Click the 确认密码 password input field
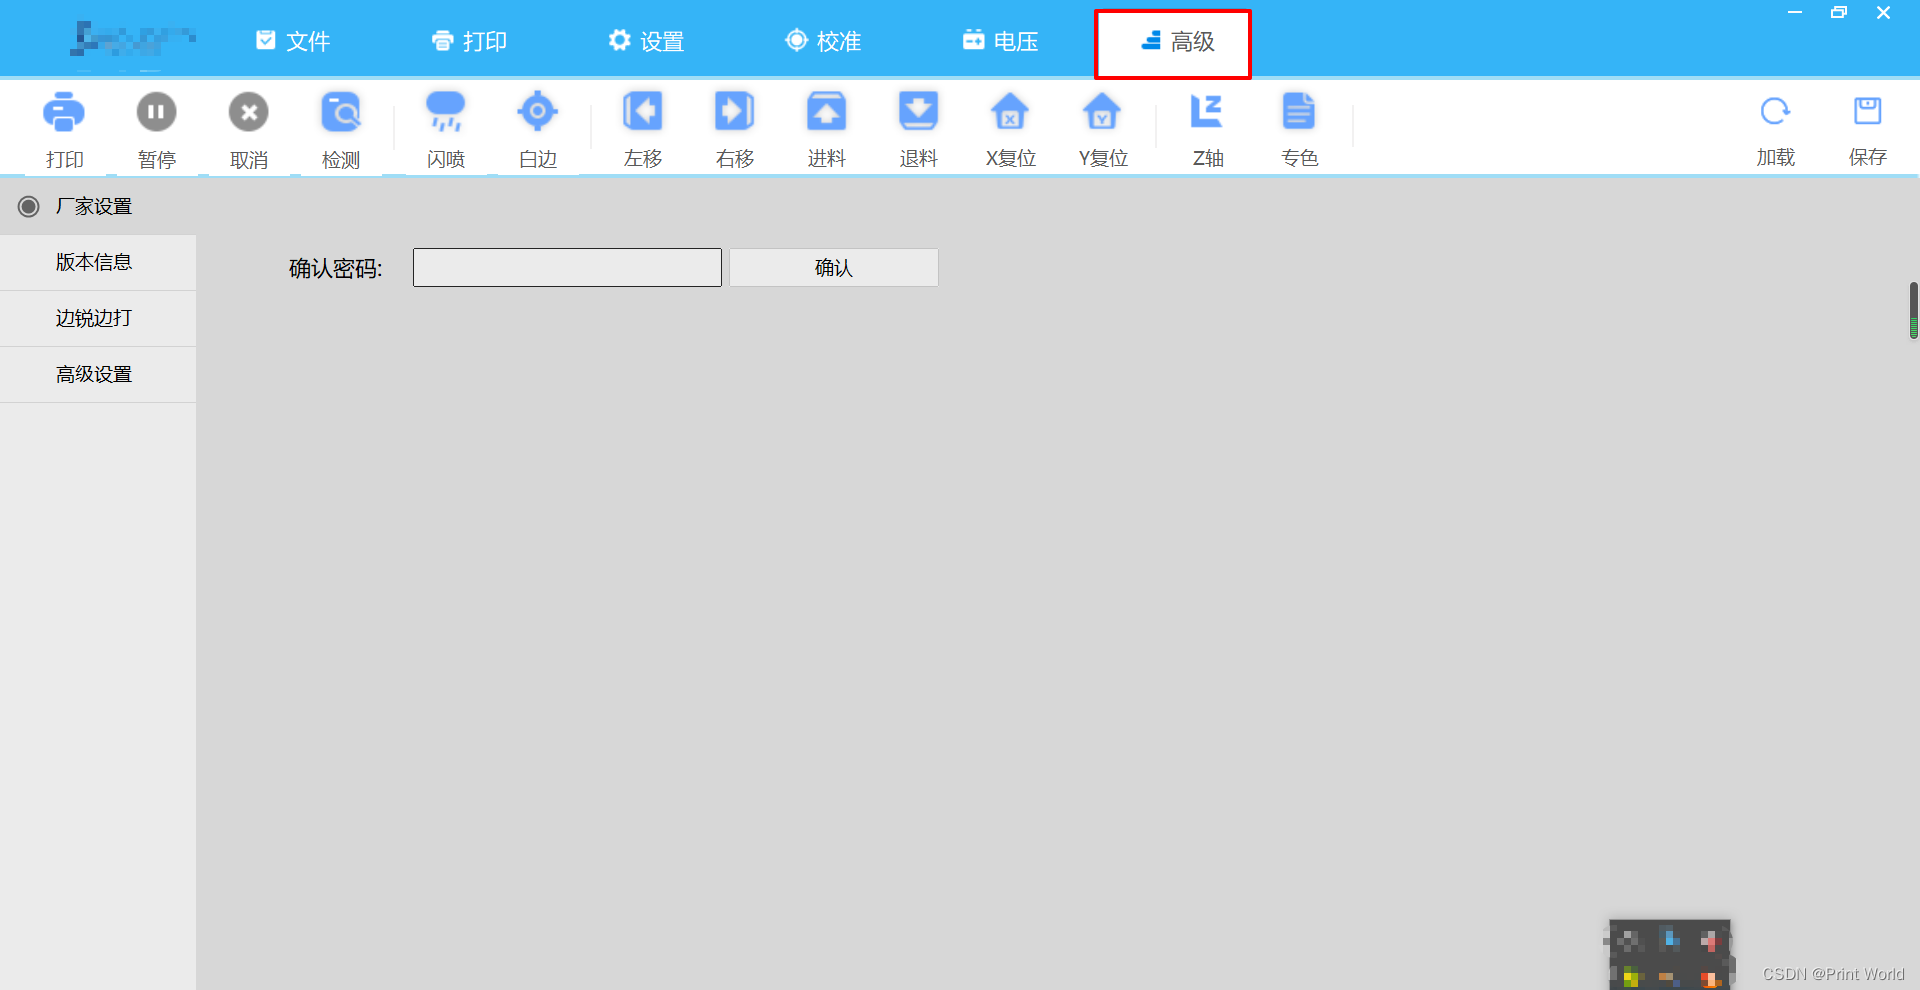1920x990 pixels. (566, 267)
